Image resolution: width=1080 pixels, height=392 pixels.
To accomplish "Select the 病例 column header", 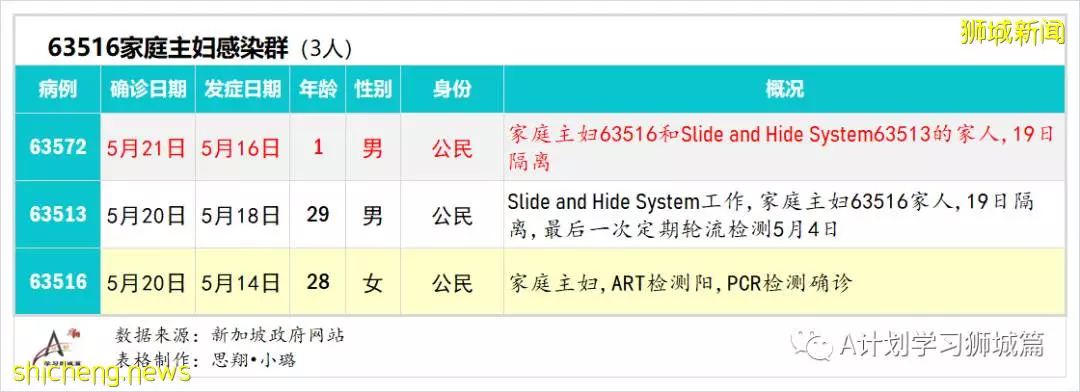I will 58,89.
